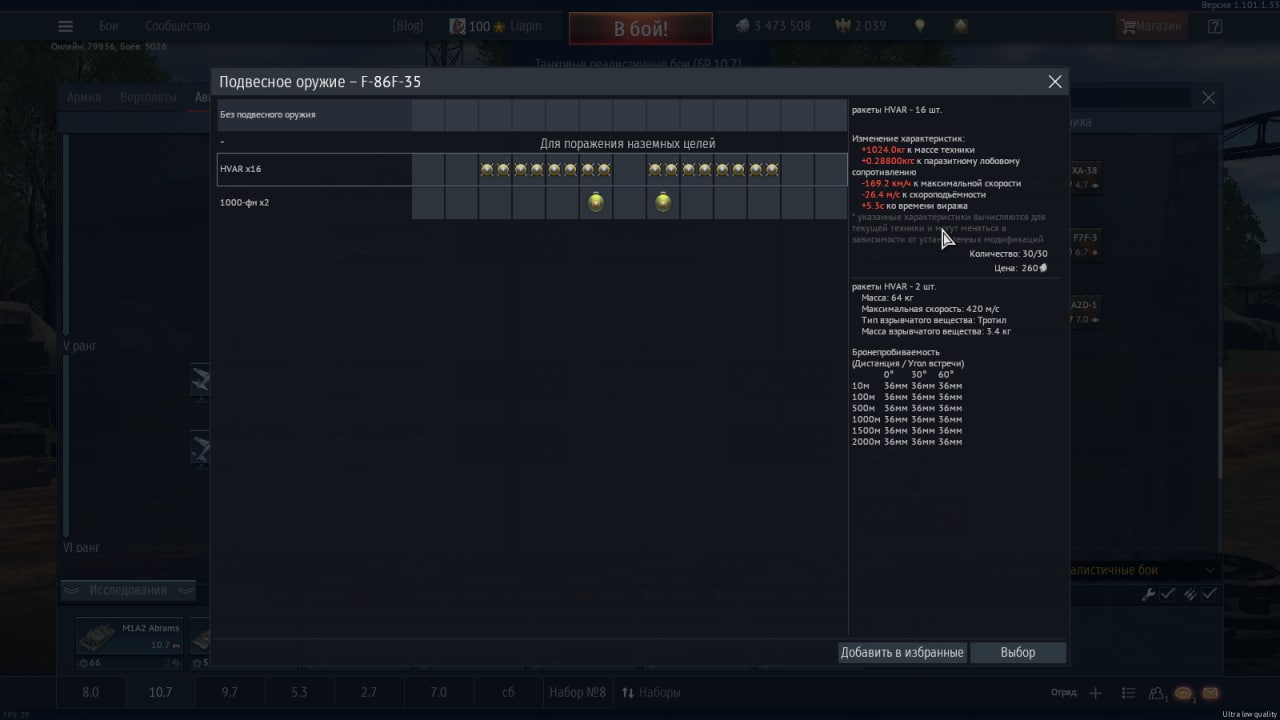Open the list icon beside squad plus
Screen dimensions: 1280x720
pos(1129,693)
